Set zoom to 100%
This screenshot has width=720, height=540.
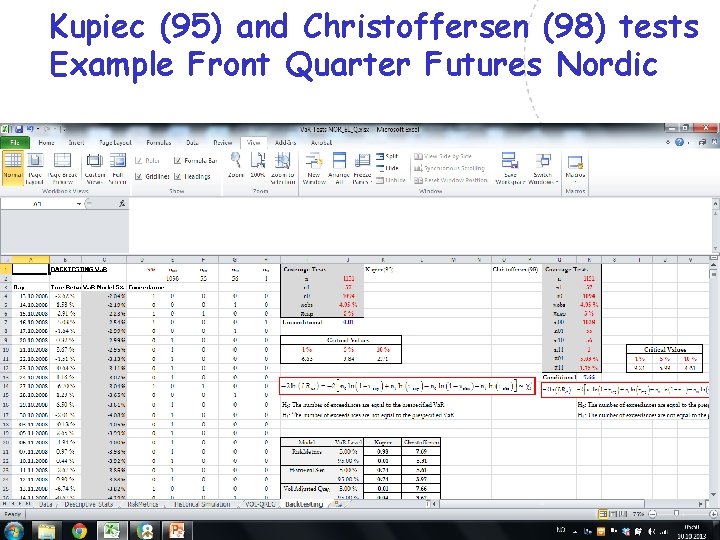pos(258,165)
